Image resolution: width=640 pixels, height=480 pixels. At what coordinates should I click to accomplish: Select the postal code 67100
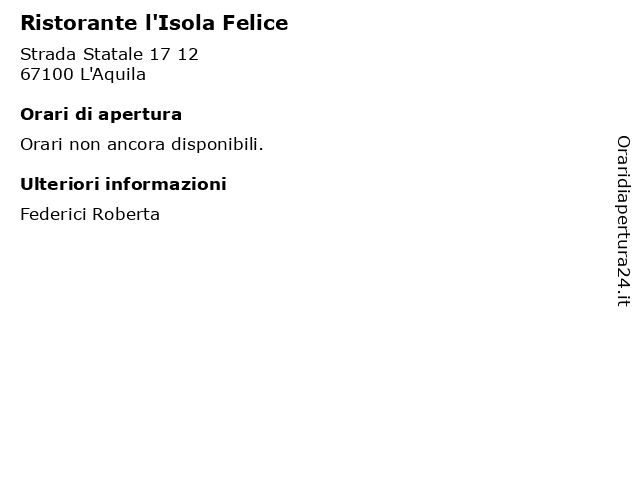pos(47,74)
